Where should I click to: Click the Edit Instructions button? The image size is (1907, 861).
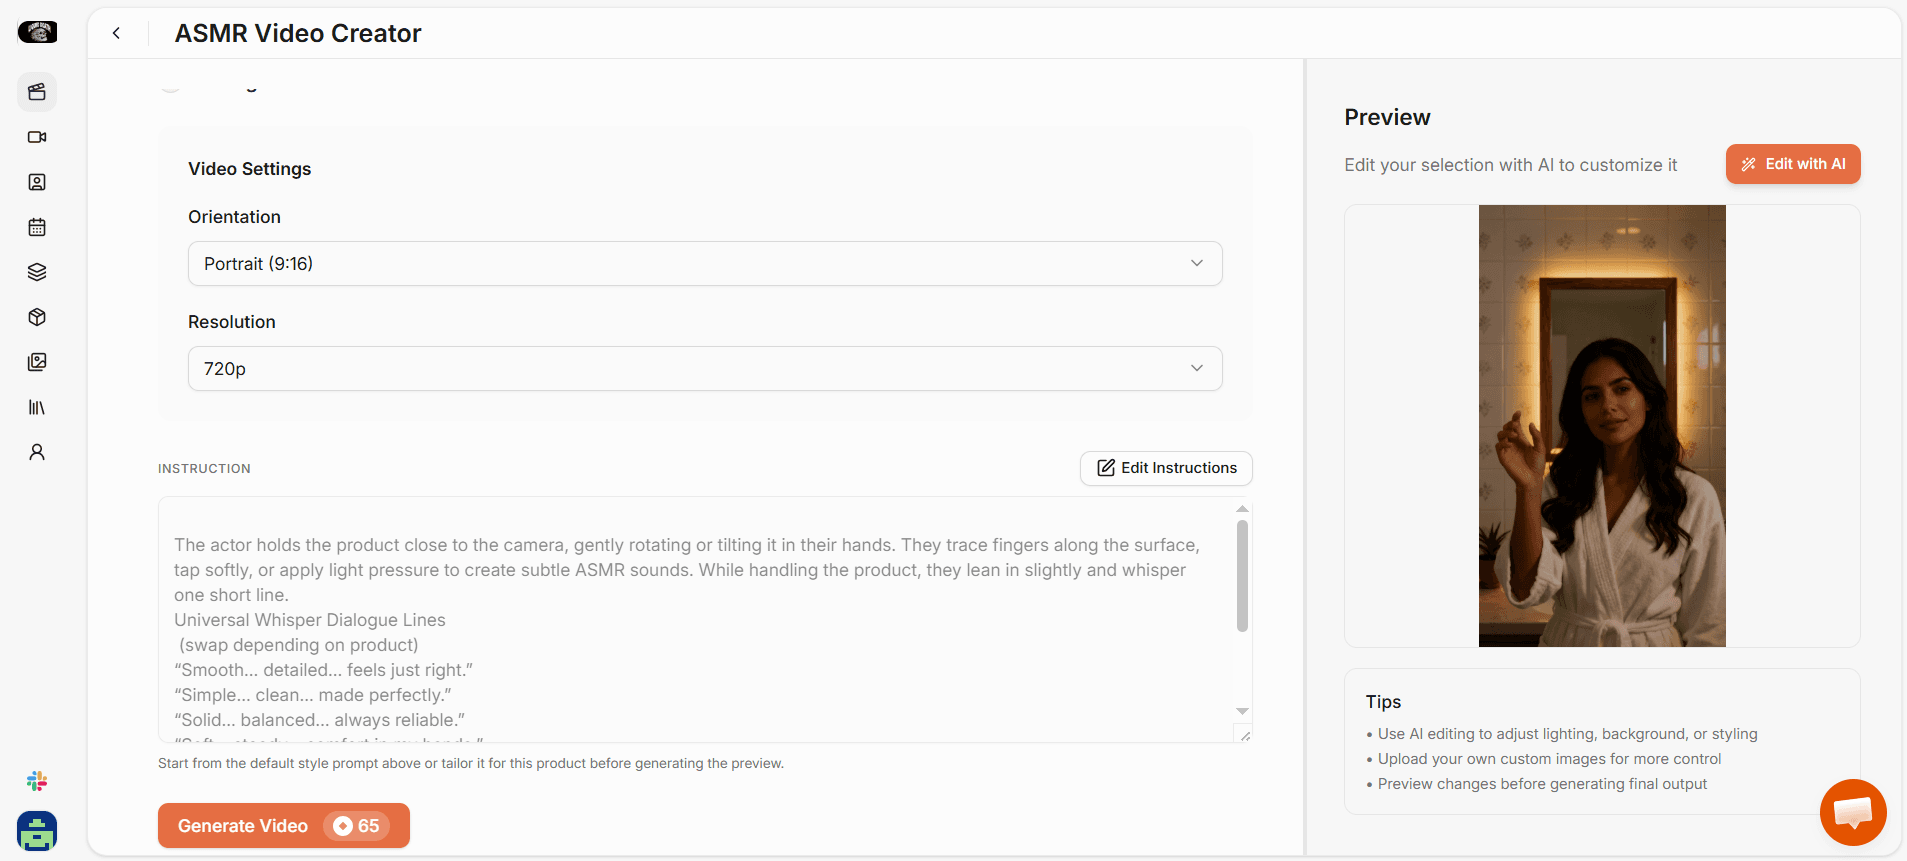tap(1166, 468)
